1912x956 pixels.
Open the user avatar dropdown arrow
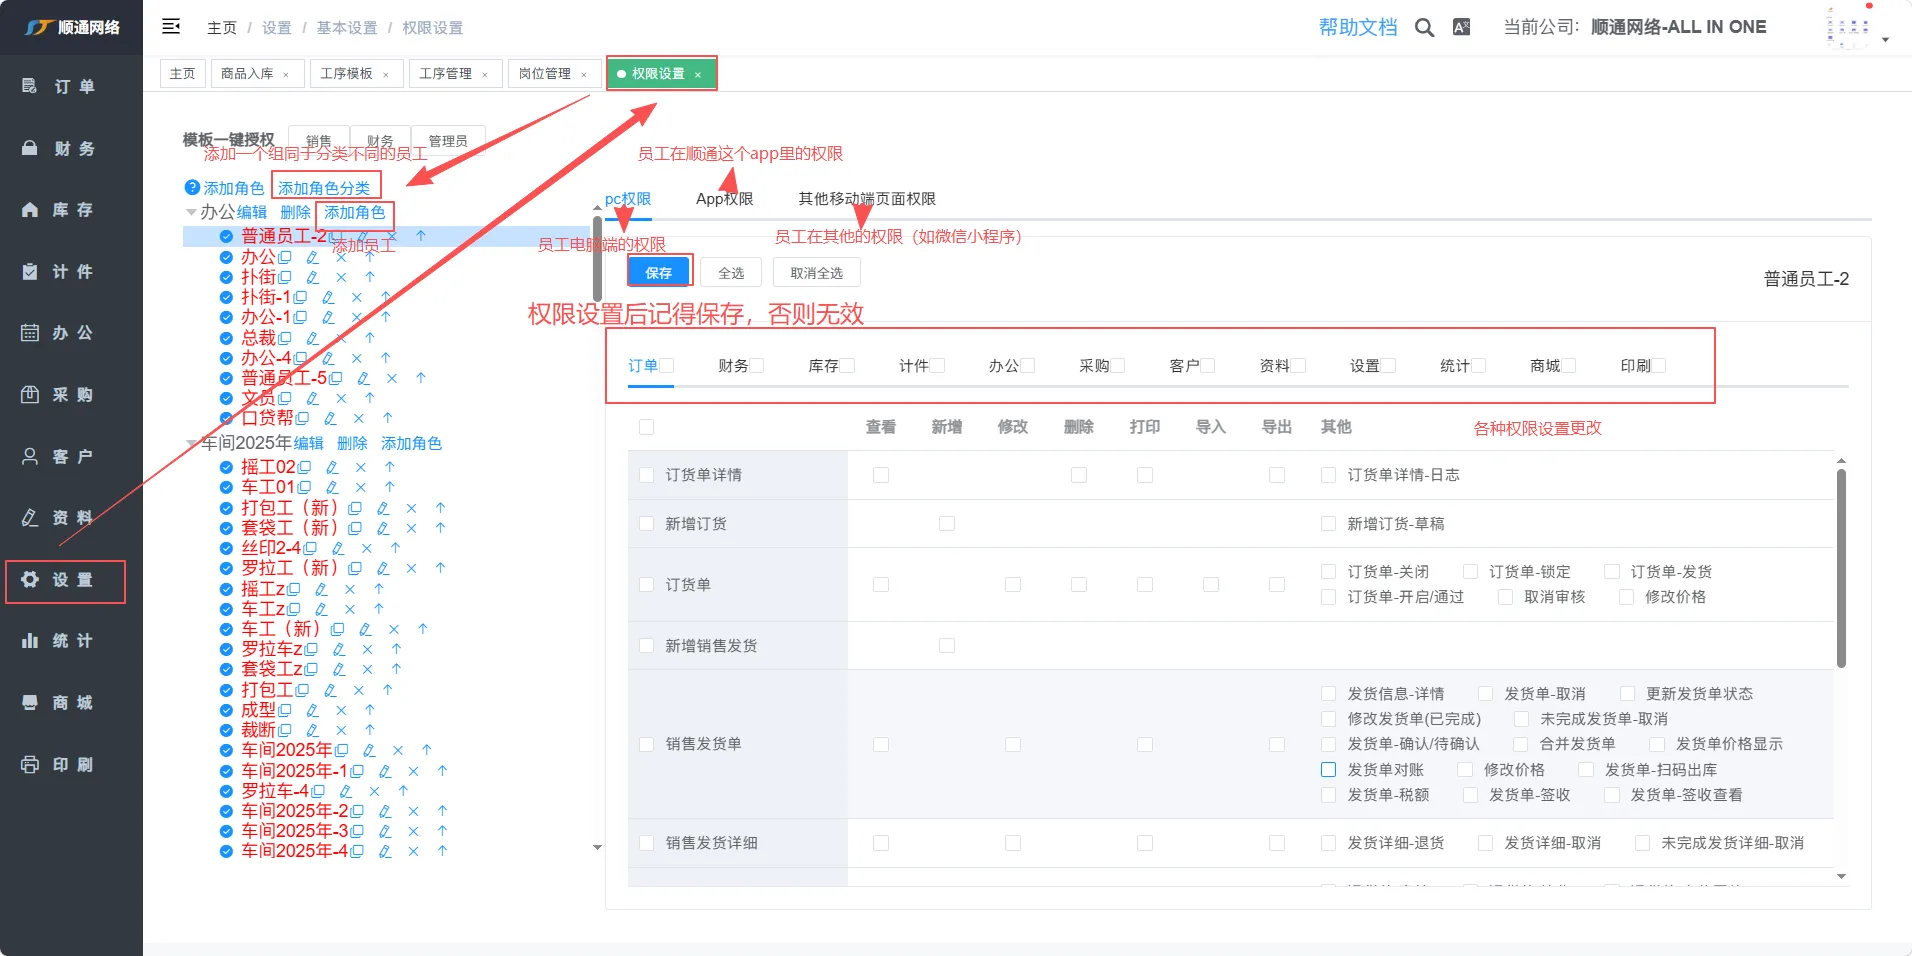pos(1885,40)
